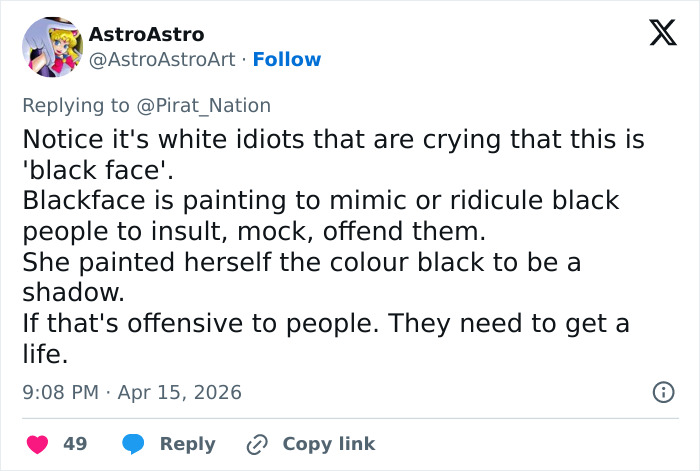Viewport: 700px width, 471px height.
Task: Click the reply speech bubble icon
Action: [134, 444]
